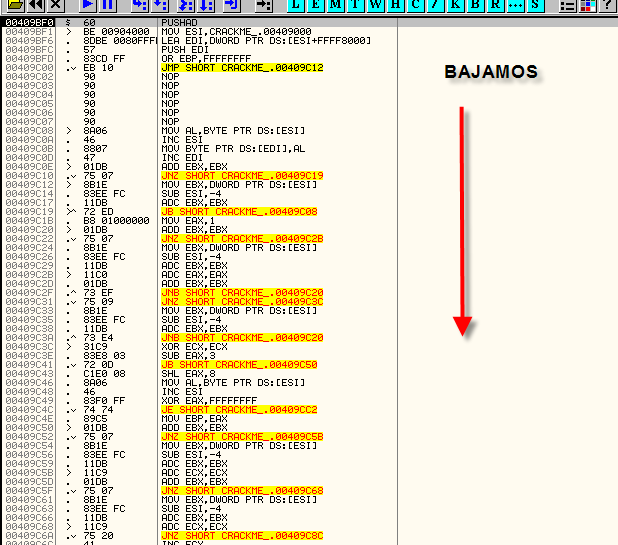Screen dimensions: 618x545
Task: Pause the debugged program
Action: coord(107,6)
